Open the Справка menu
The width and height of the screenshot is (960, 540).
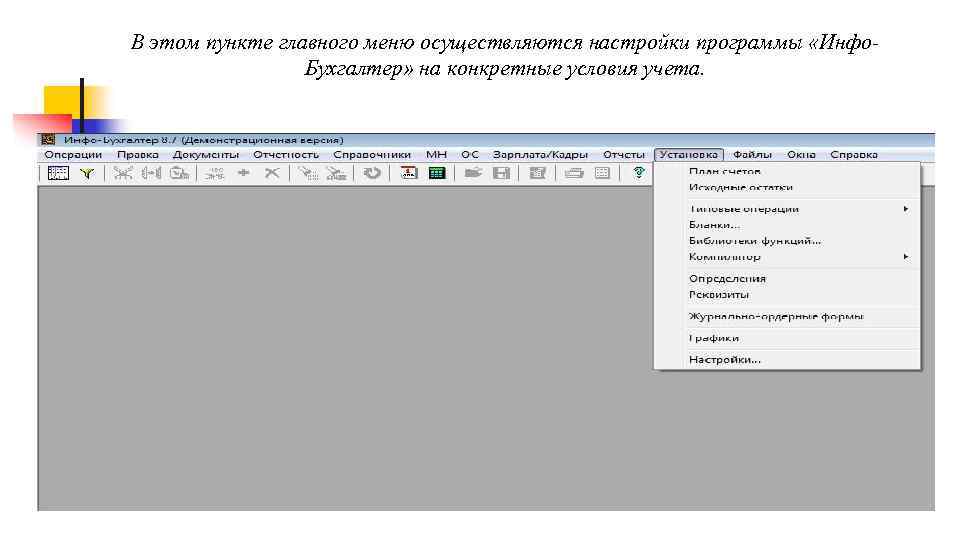pos(854,155)
